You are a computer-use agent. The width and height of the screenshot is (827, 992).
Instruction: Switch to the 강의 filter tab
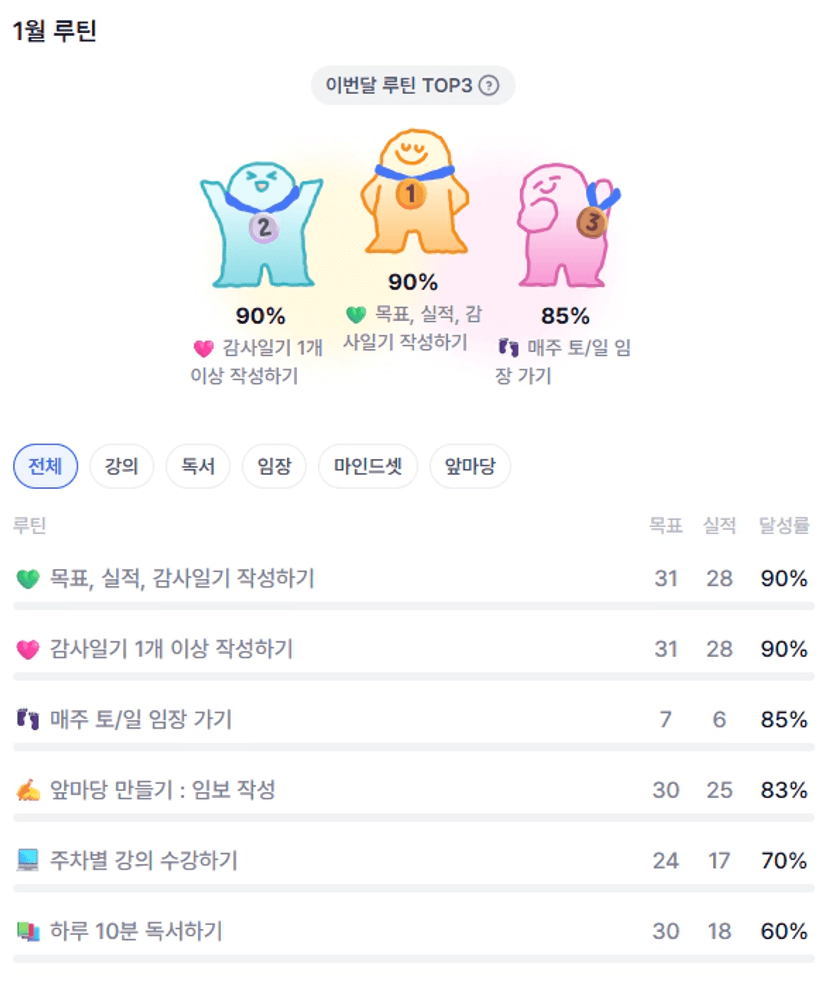click(121, 466)
